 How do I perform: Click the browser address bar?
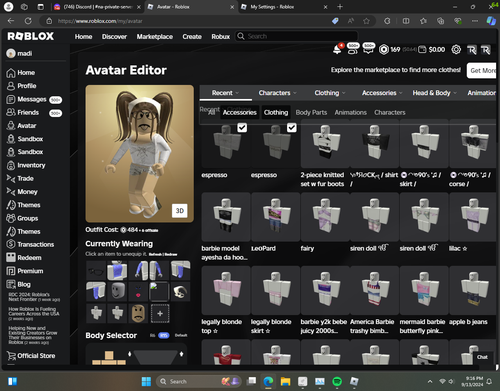[x=190, y=21]
